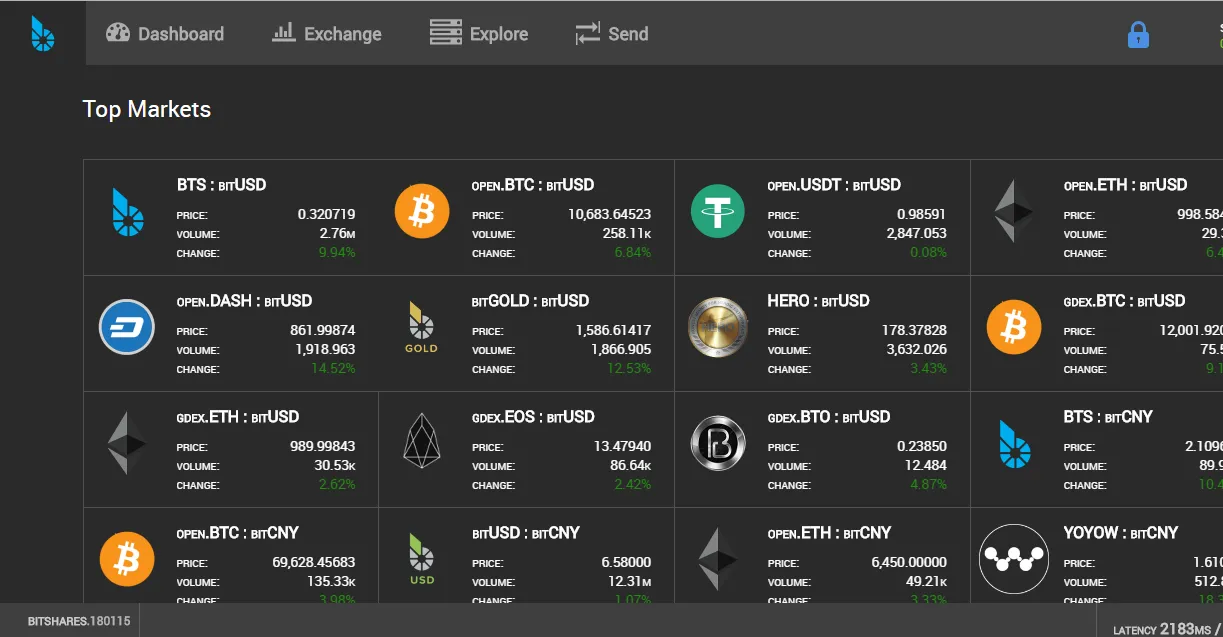Open the OPEN.DASH : bitUSD market title
Screen dimensions: 1223x637
245,301
